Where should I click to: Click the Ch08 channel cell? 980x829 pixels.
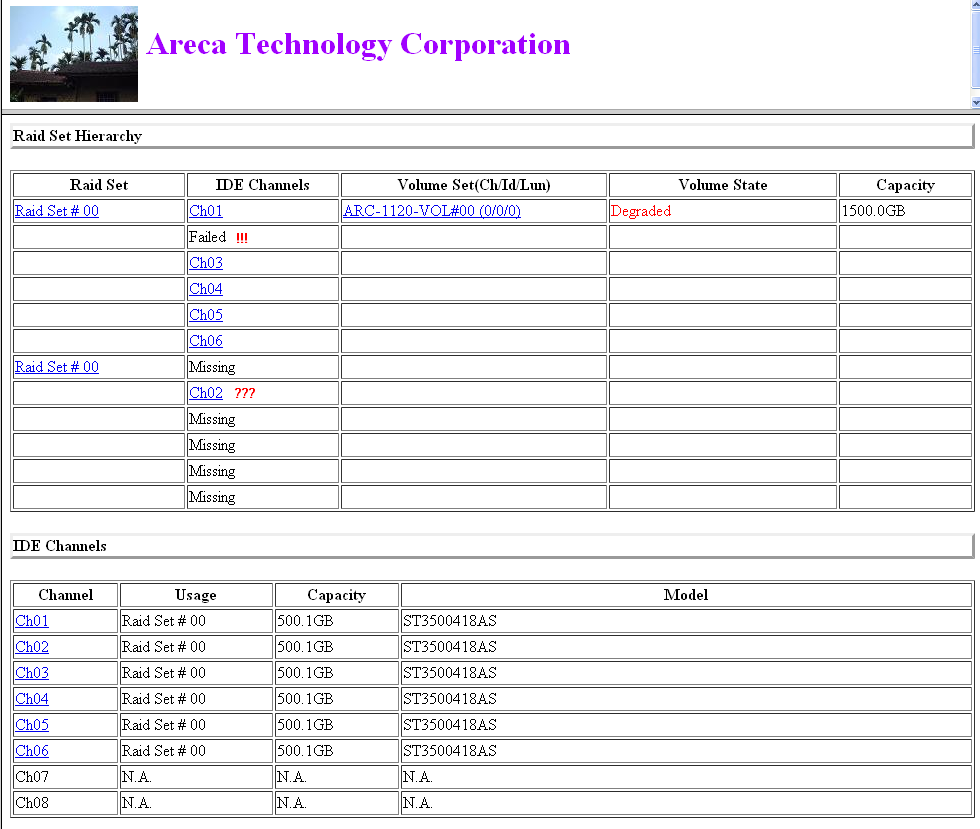point(66,803)
